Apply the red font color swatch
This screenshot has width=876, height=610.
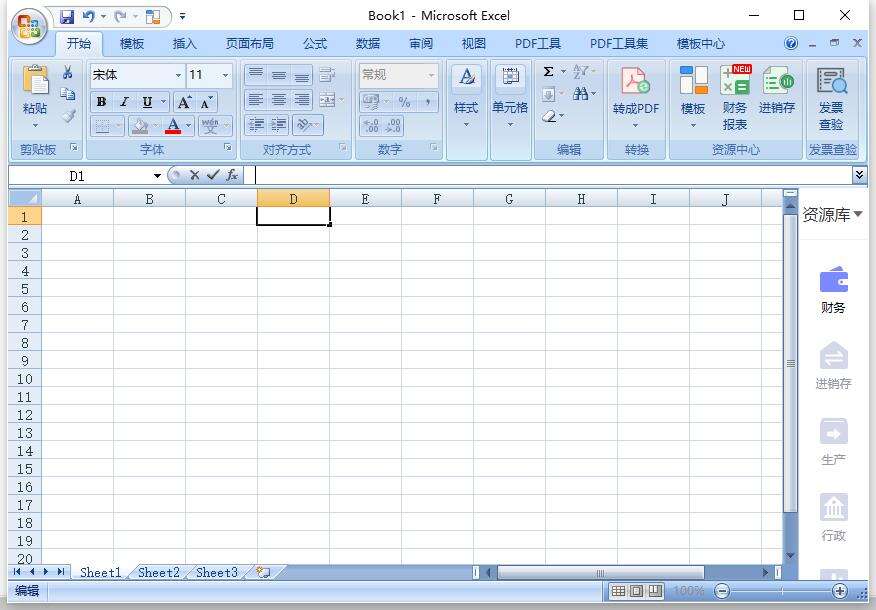173,126
